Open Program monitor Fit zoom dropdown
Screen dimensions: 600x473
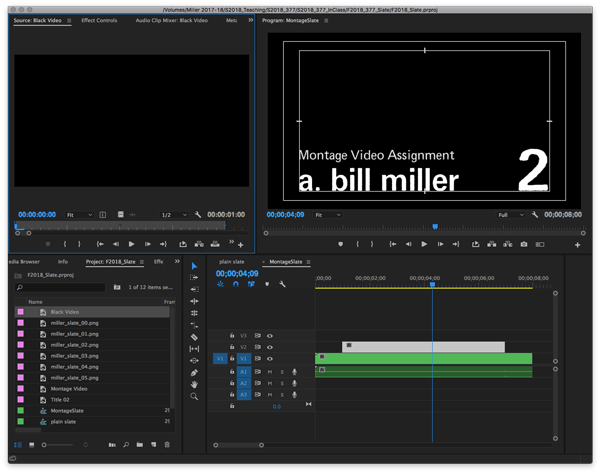tap(328, 215)
